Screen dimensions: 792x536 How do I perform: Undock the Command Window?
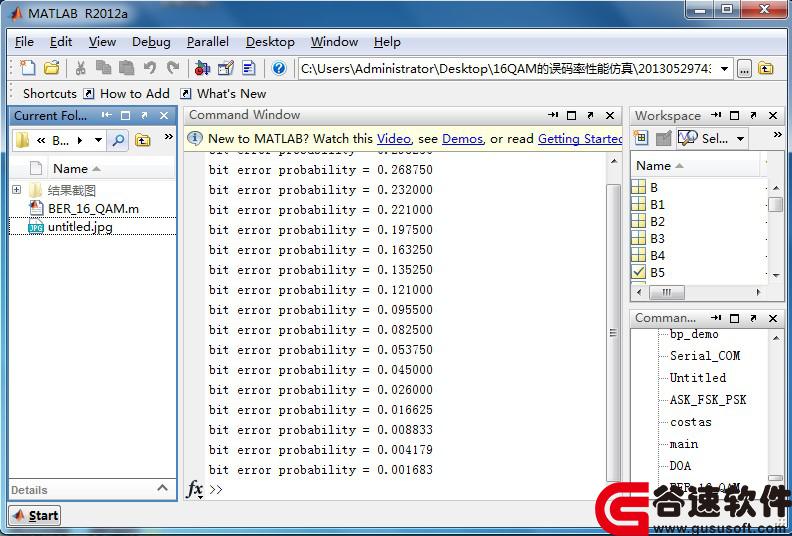[590, 116]
